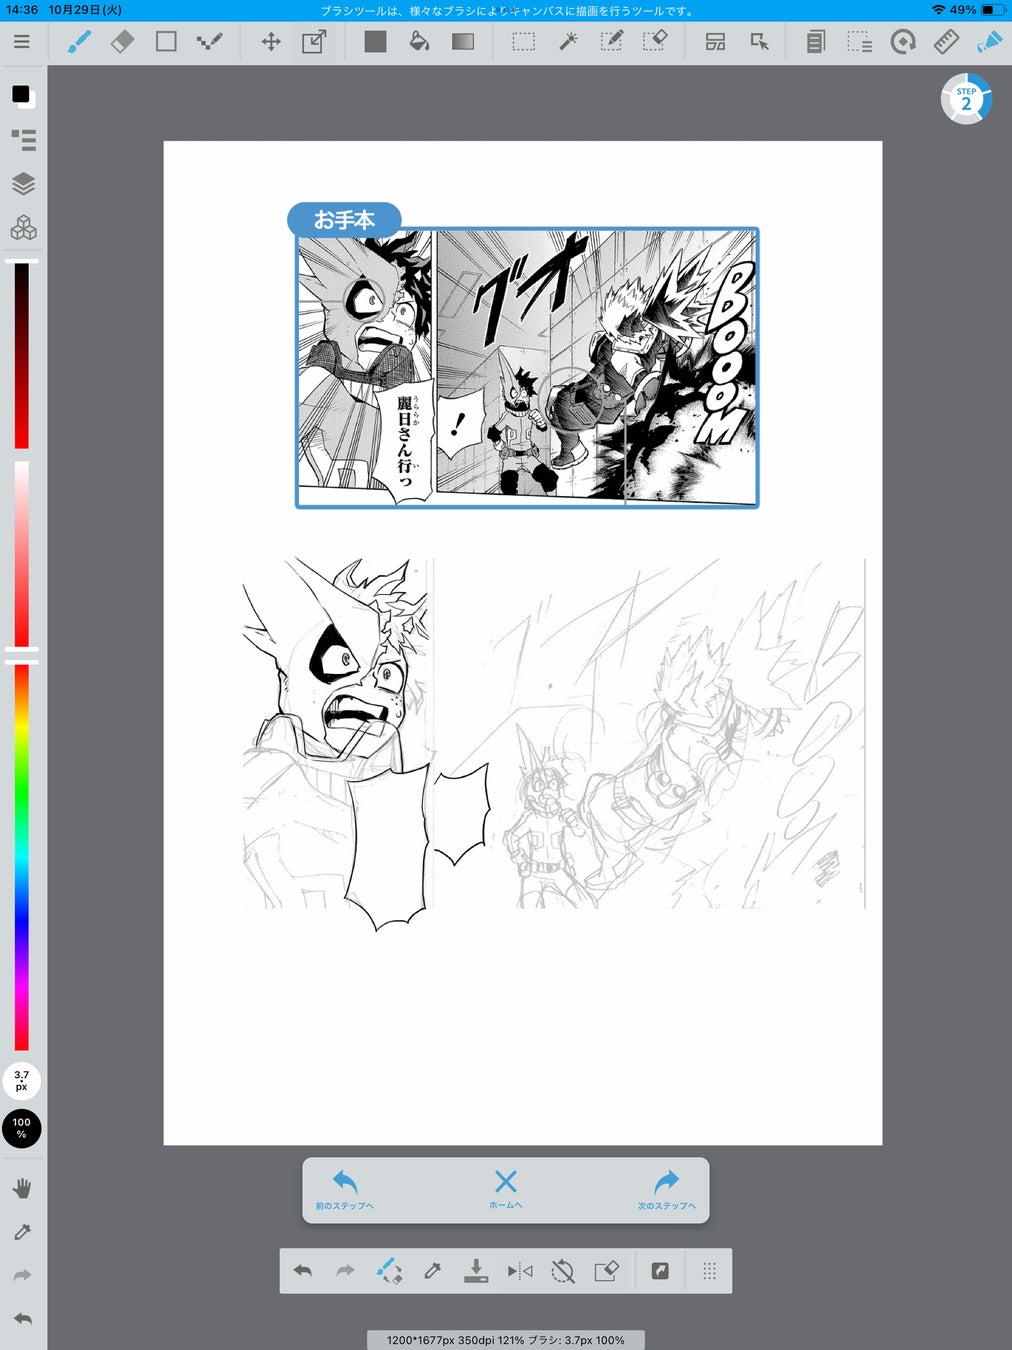Select the Eyedropper in left sidebar
Viewport: 1012px width, 1350px height.
[22, 1232]
